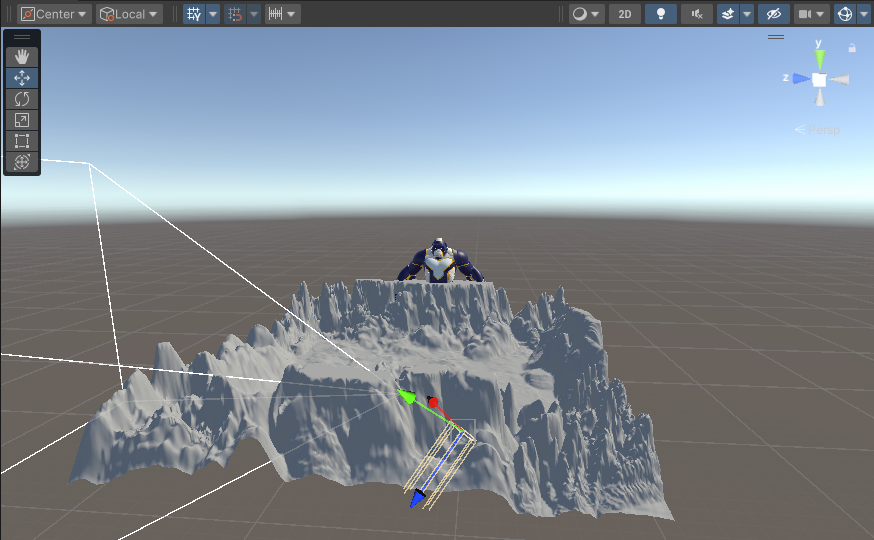The height and width of the screenshot is (540, 874).
Task: Click the blue Z axis cone on orientation gizmo
Action: tap(801, 79)
